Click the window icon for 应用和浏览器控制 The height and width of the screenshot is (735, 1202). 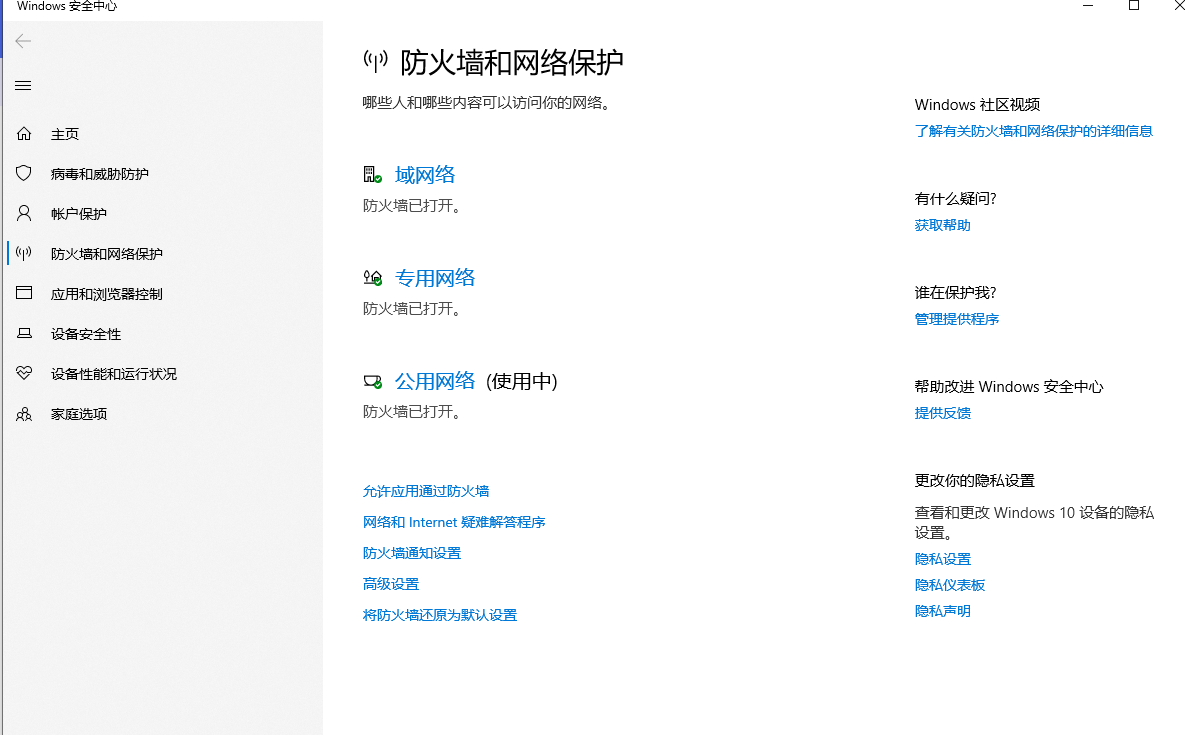click(x=24, y=293)
